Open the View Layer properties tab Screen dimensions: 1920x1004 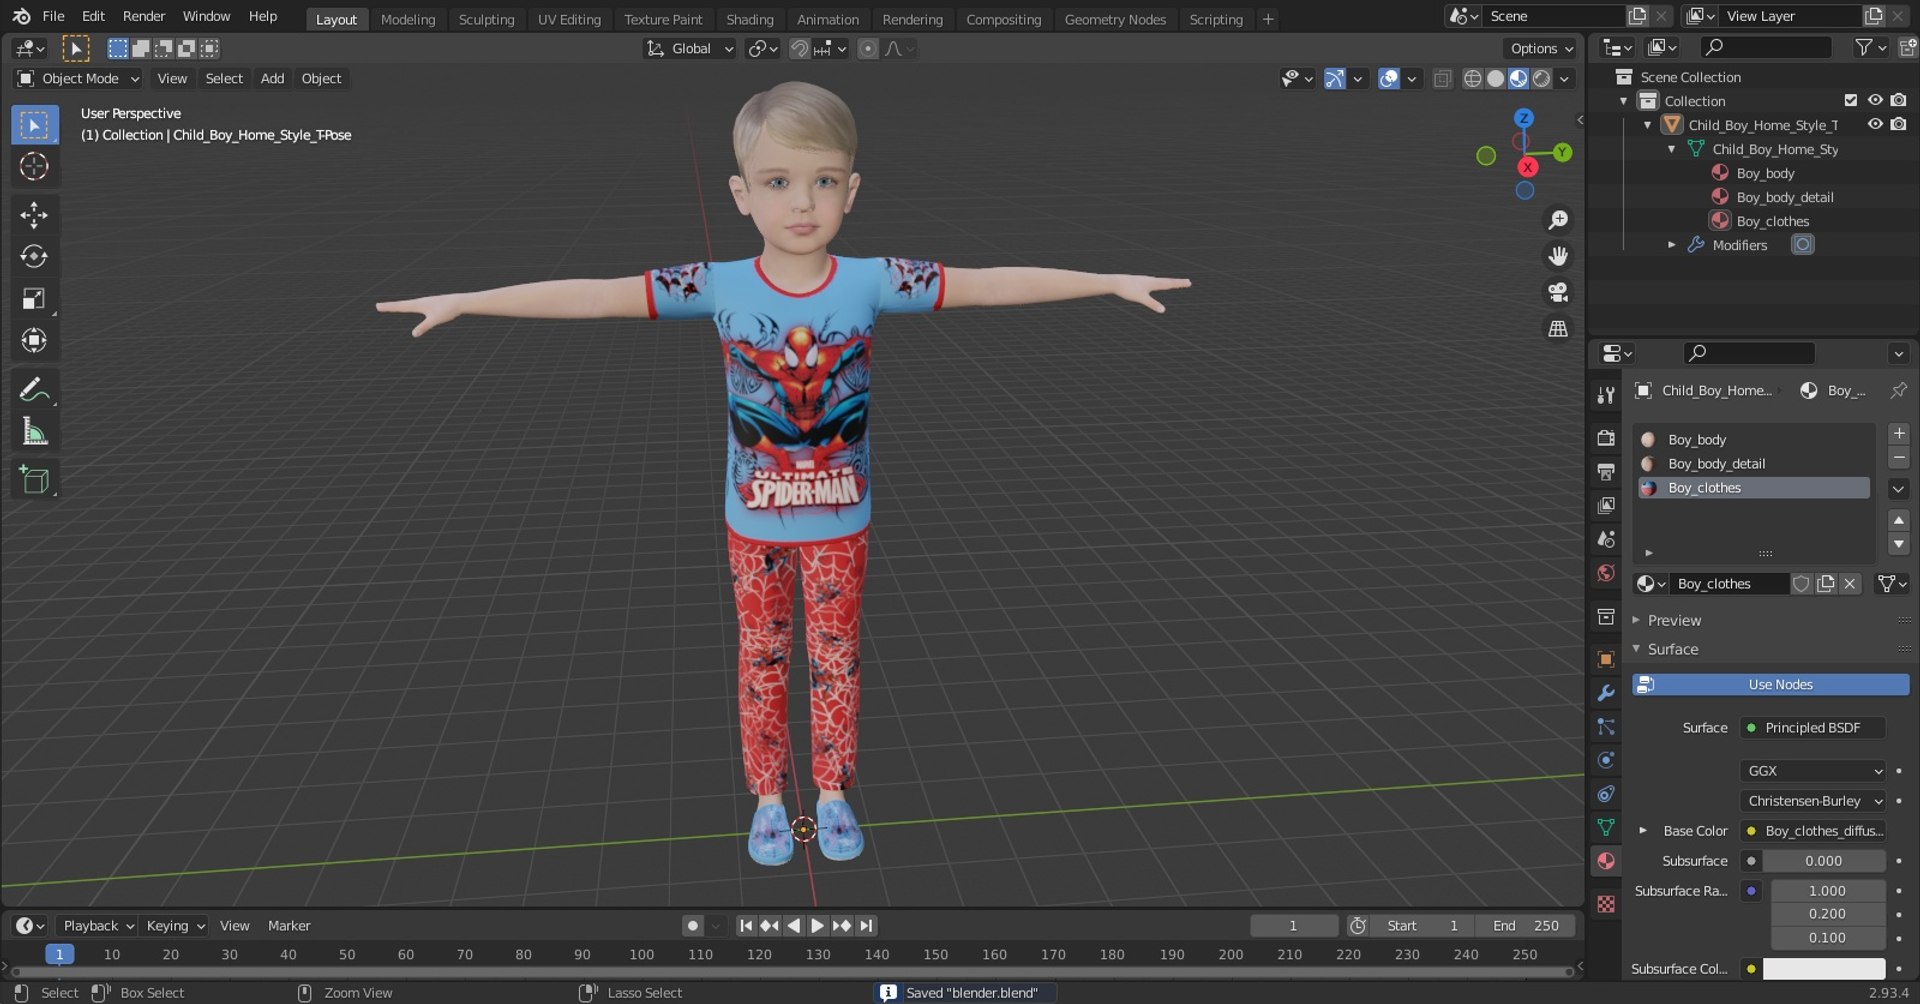click(1606, 505)
